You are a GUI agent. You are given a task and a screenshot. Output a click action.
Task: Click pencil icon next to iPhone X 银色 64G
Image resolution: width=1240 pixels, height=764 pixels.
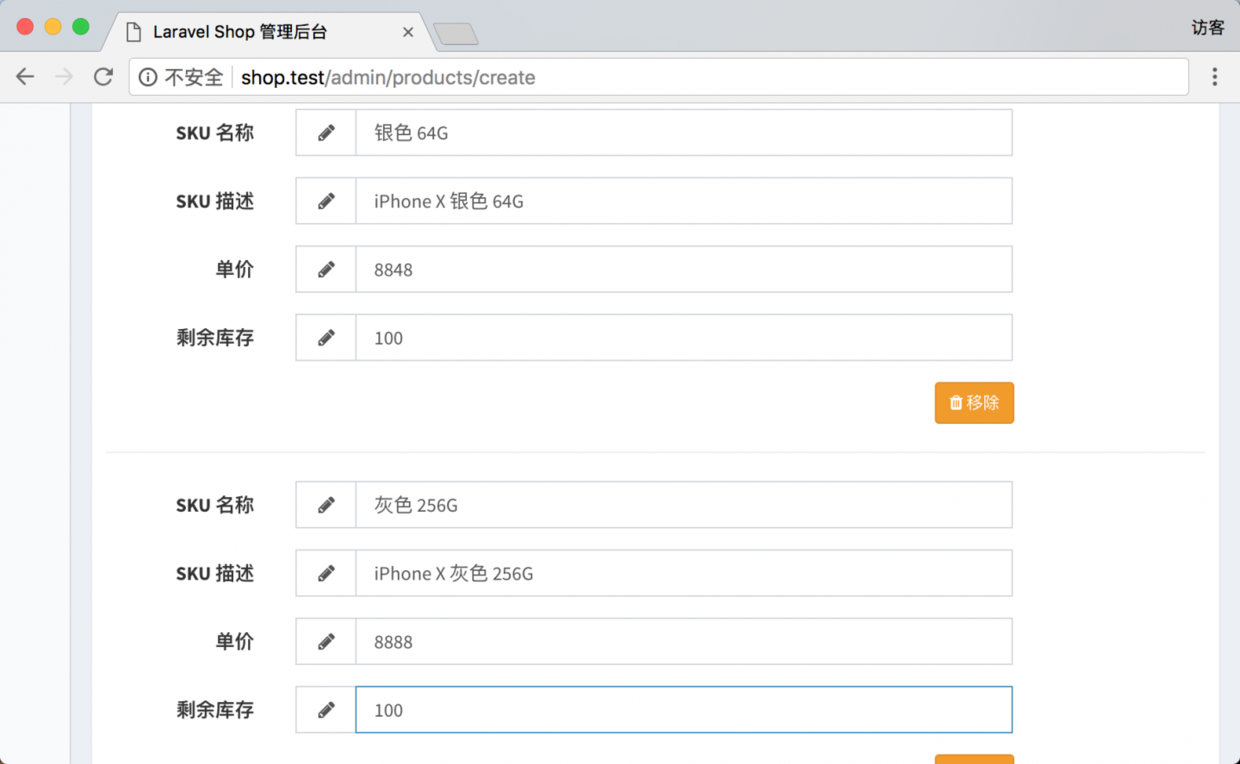(x=326, y=201)
